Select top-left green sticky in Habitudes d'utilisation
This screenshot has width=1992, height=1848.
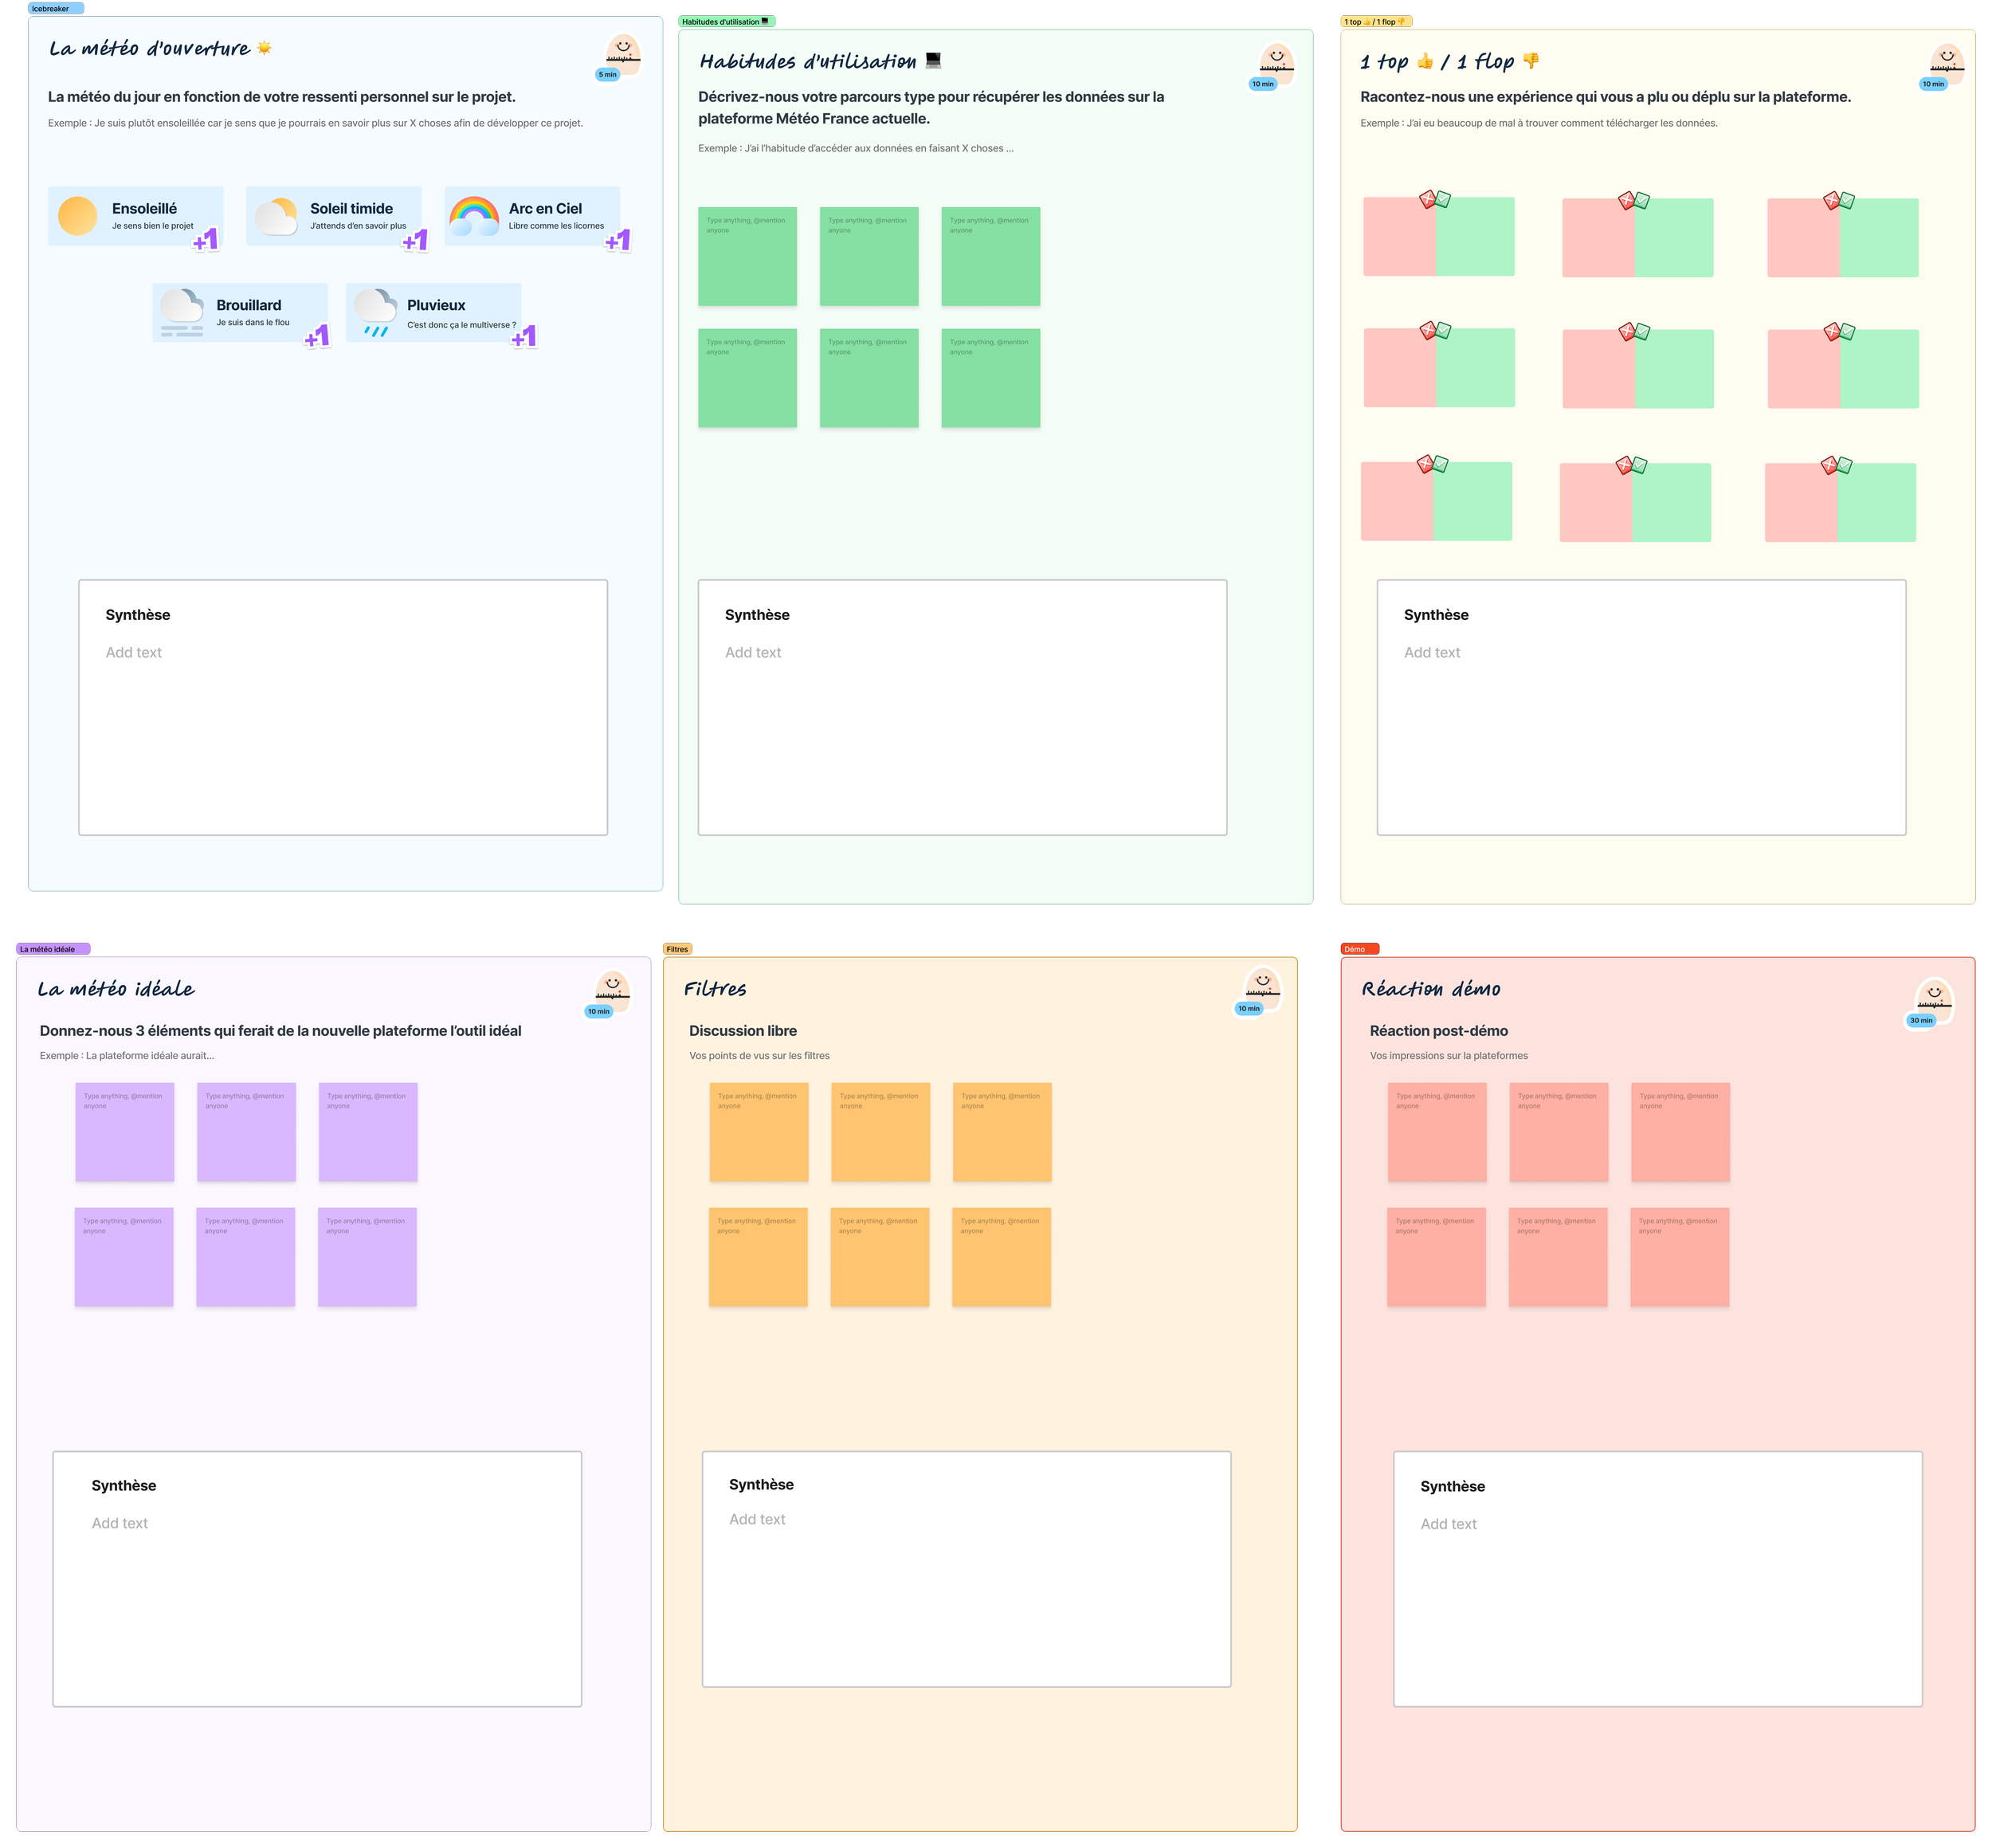[x=747, y=257]
